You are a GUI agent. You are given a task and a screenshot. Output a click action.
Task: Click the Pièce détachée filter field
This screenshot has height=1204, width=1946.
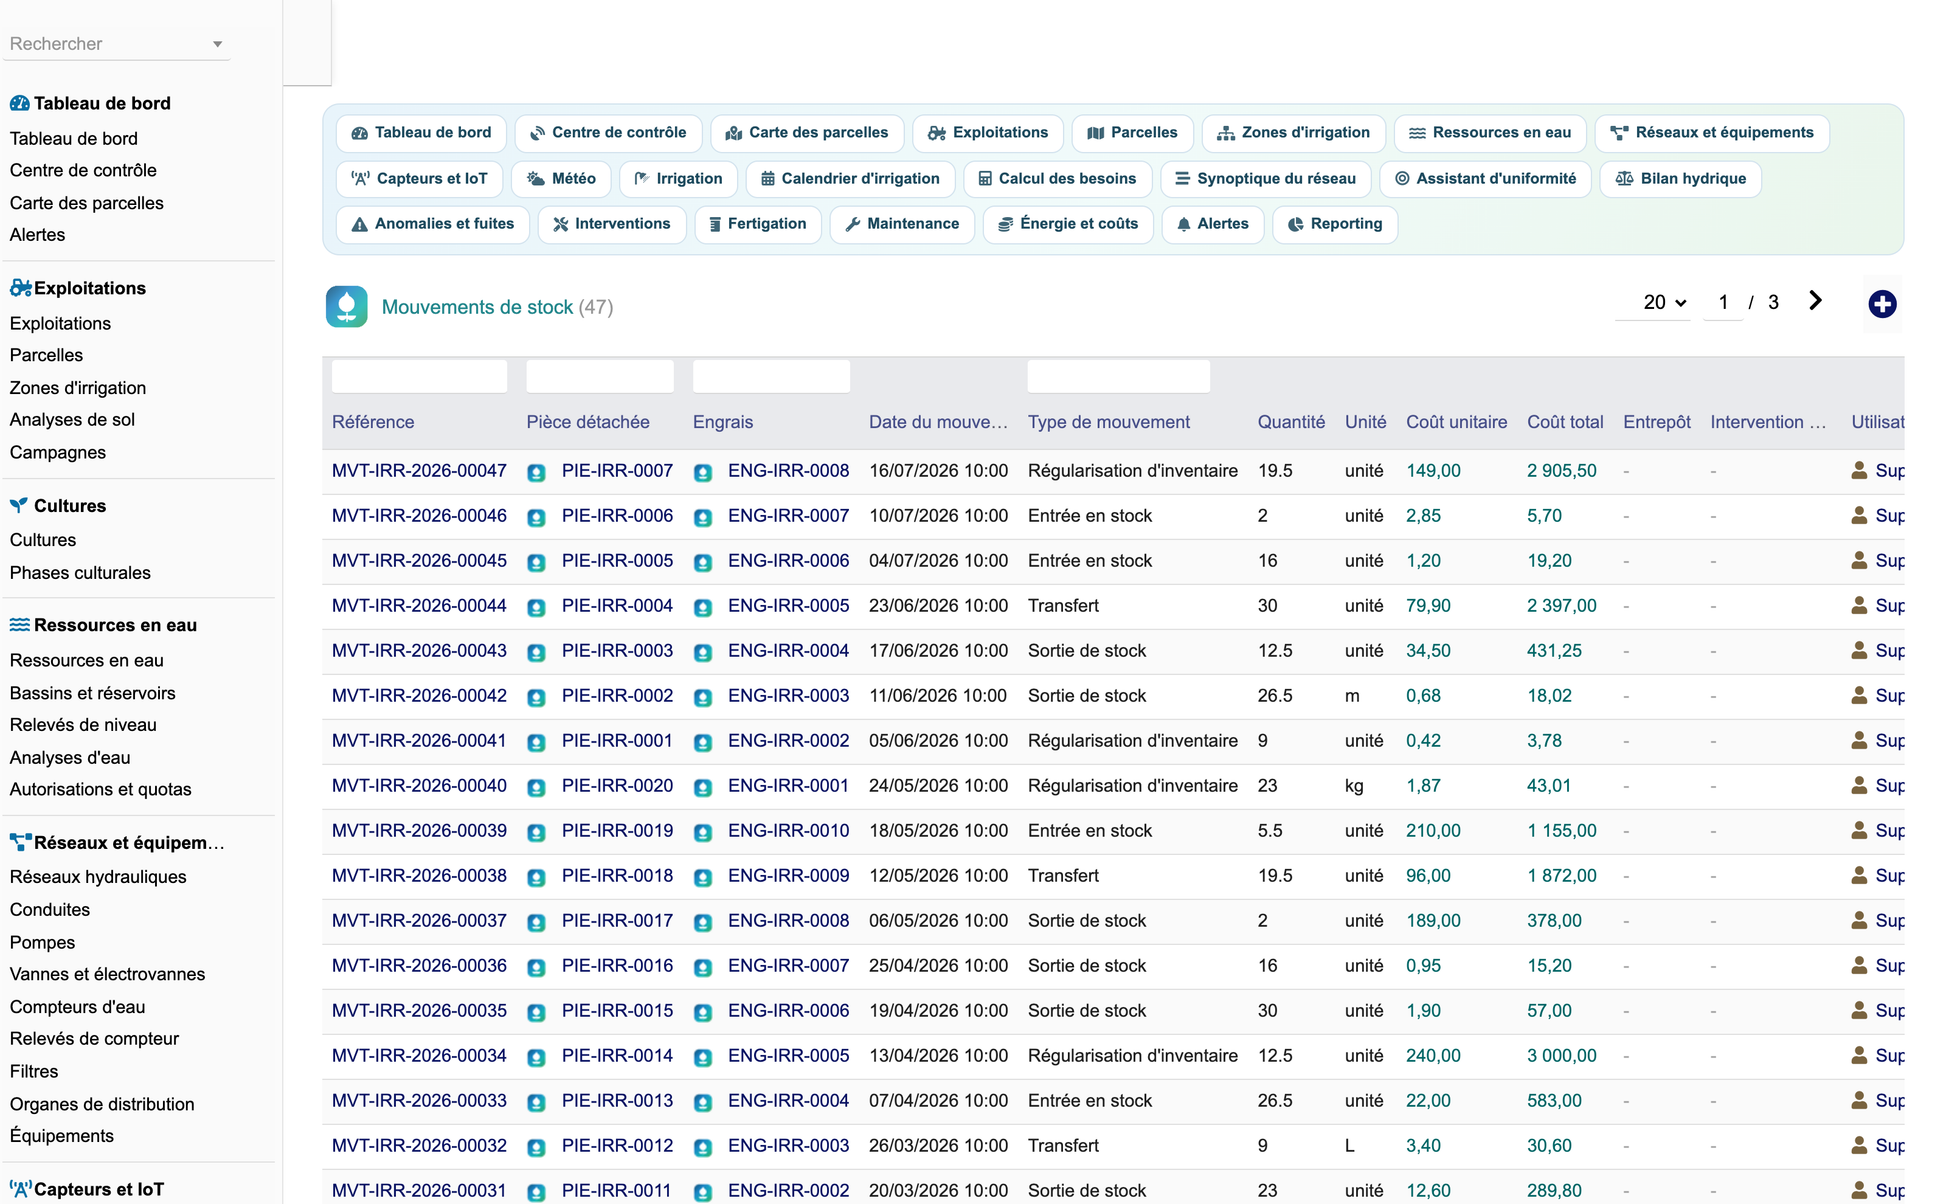[x=600, y=376]
